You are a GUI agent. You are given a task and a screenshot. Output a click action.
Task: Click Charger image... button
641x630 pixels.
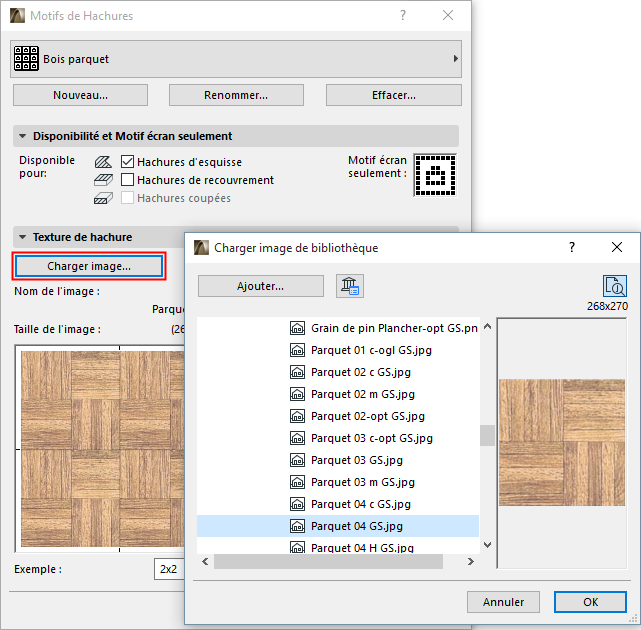click(89, 266)
